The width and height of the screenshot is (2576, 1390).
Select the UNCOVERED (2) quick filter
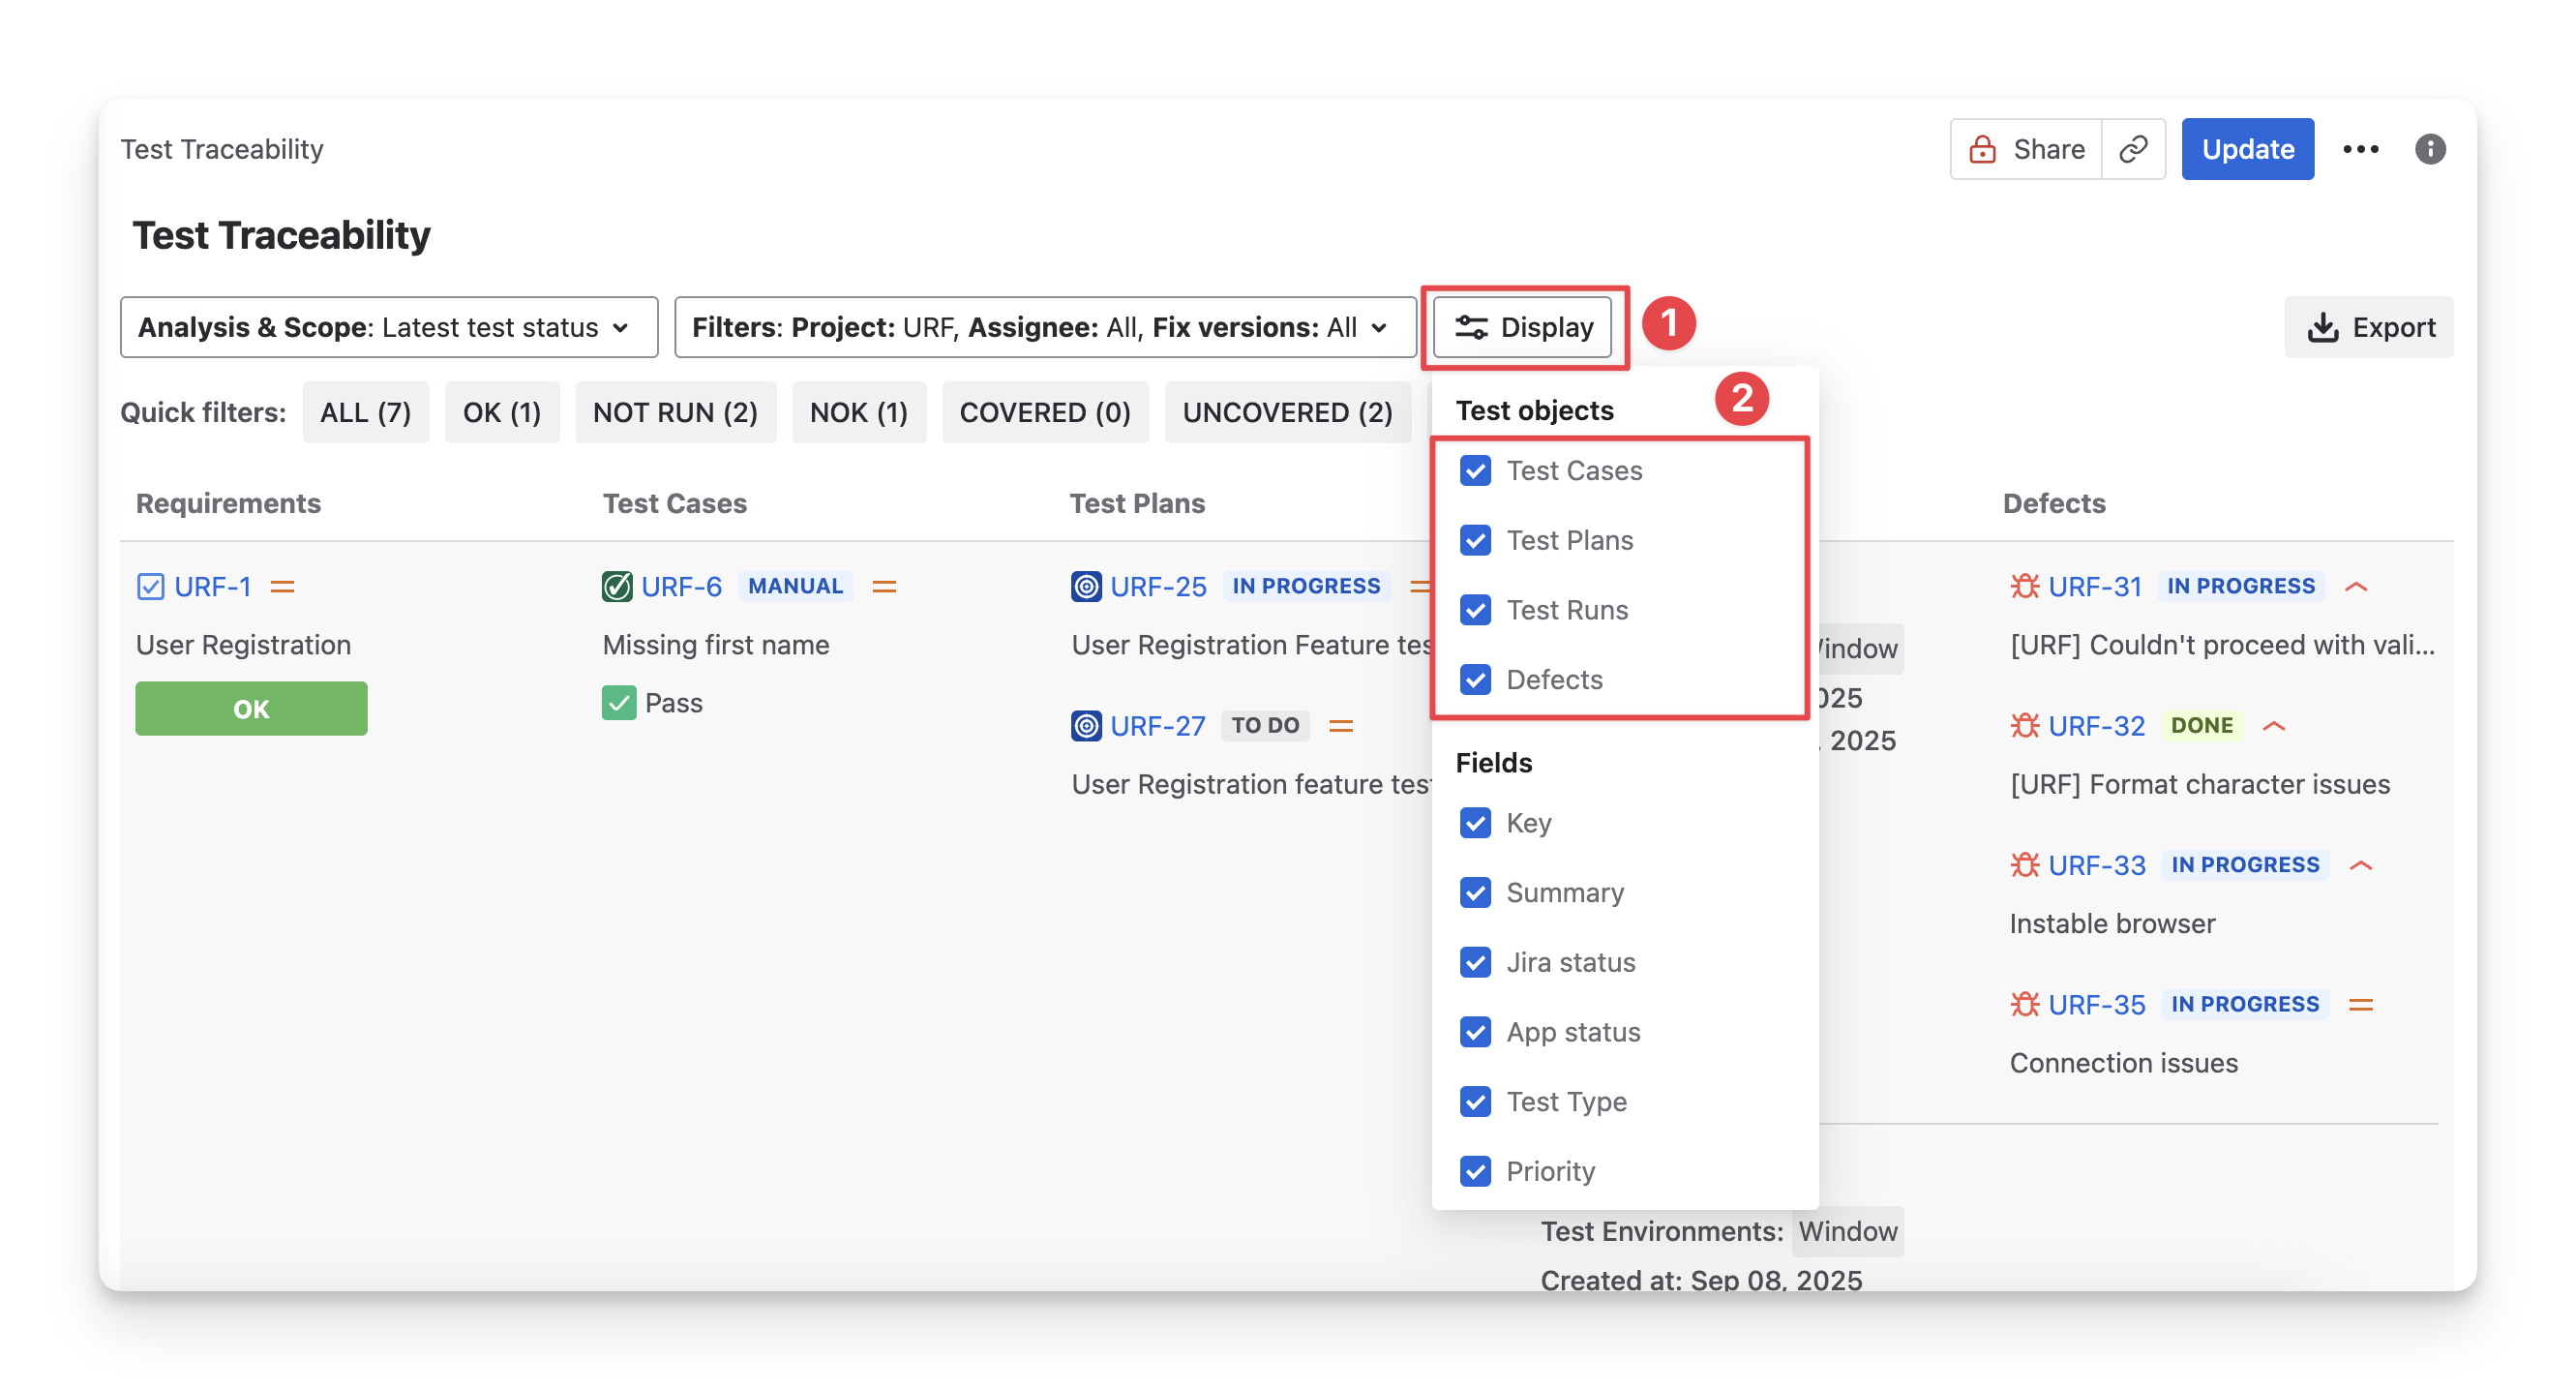[1287, 412]
